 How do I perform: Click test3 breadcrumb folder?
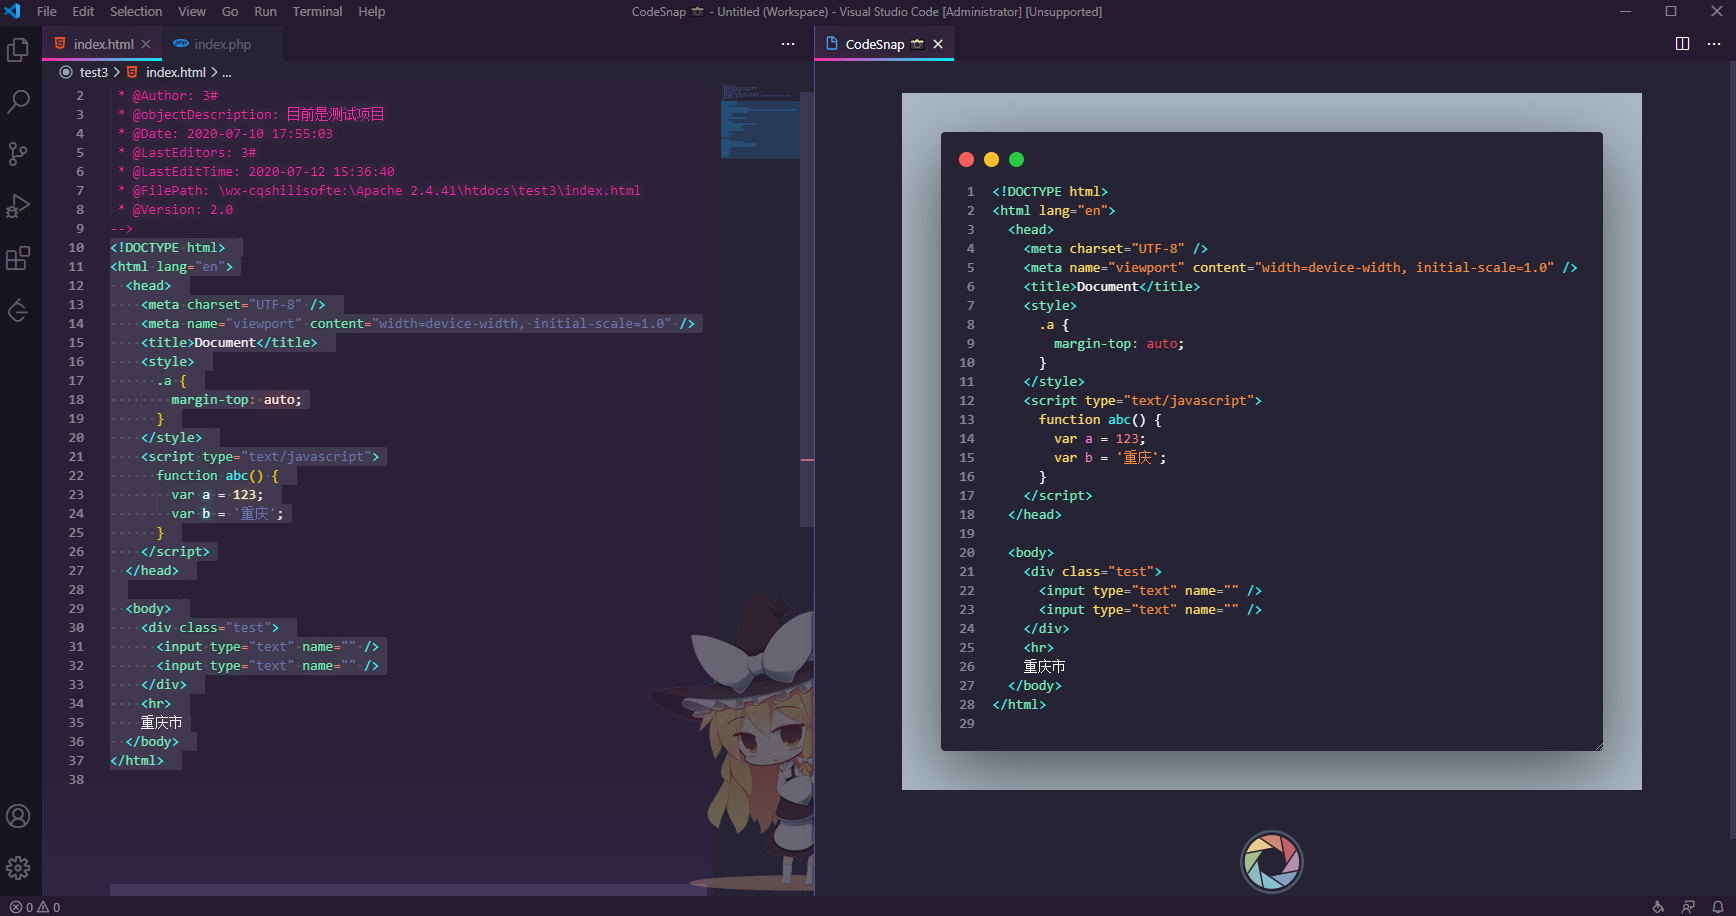pos(94,72)
